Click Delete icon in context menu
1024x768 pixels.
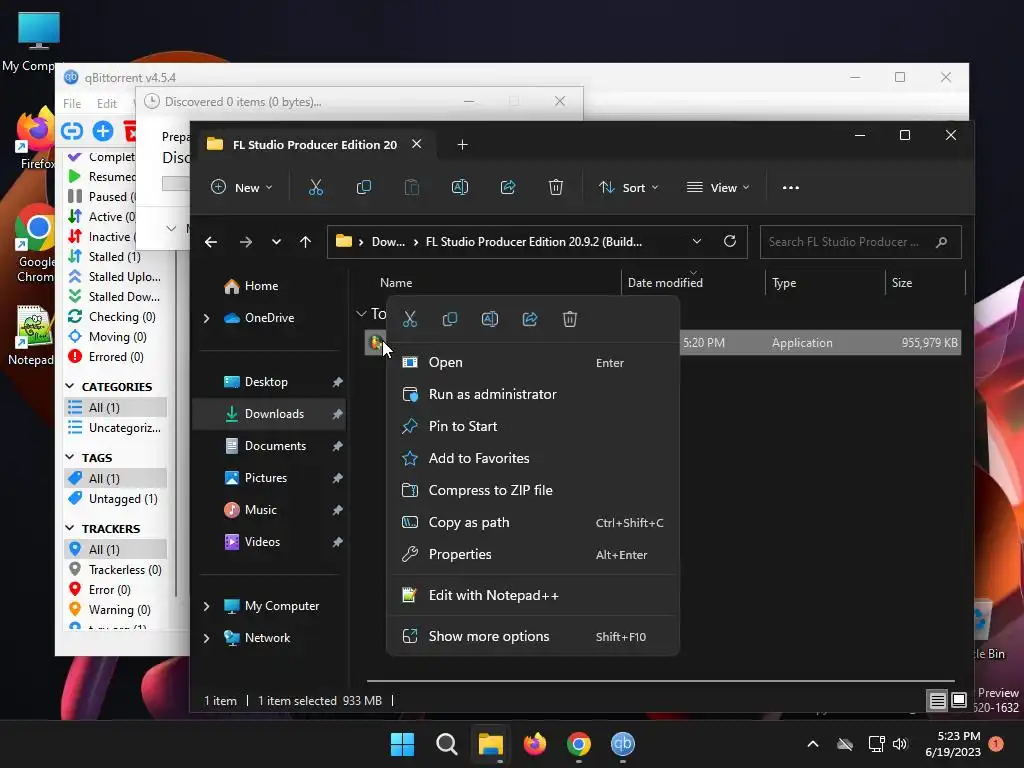click(x=570, y=319)
